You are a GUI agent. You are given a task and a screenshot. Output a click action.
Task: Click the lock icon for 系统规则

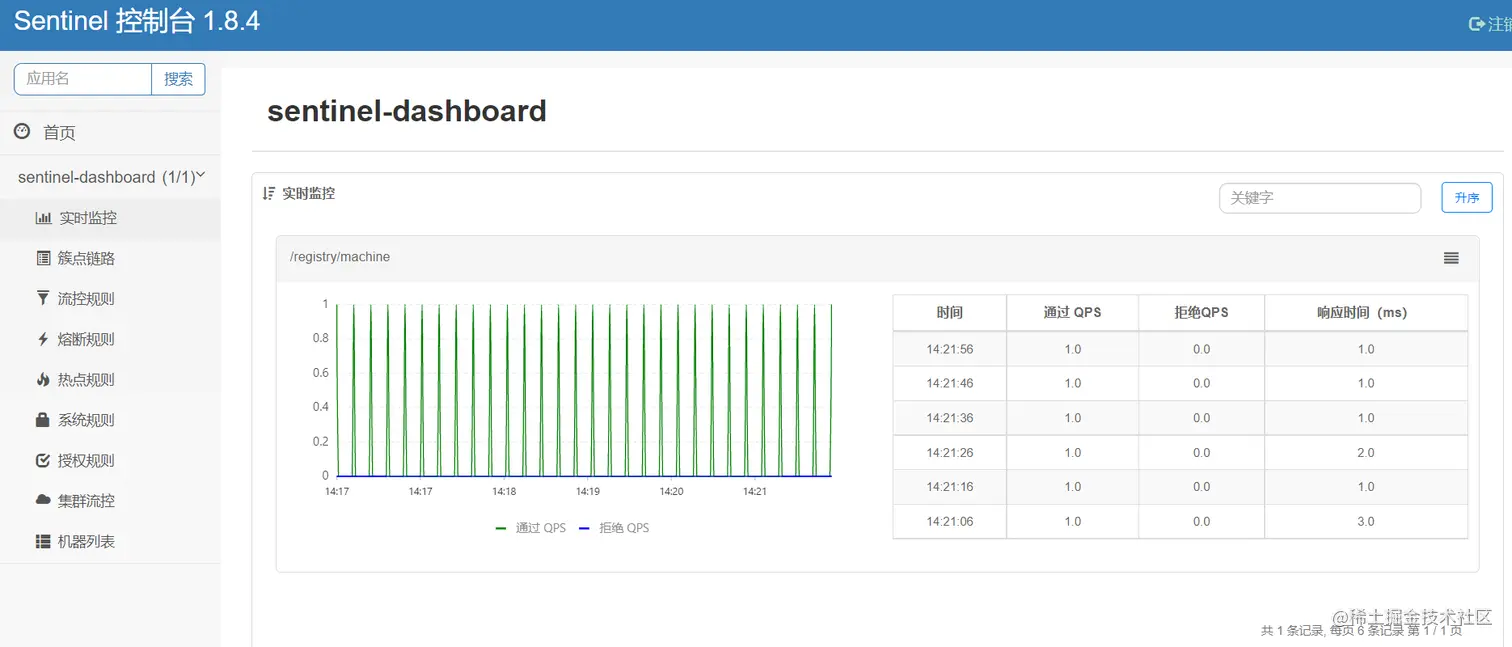click(43, 420)
